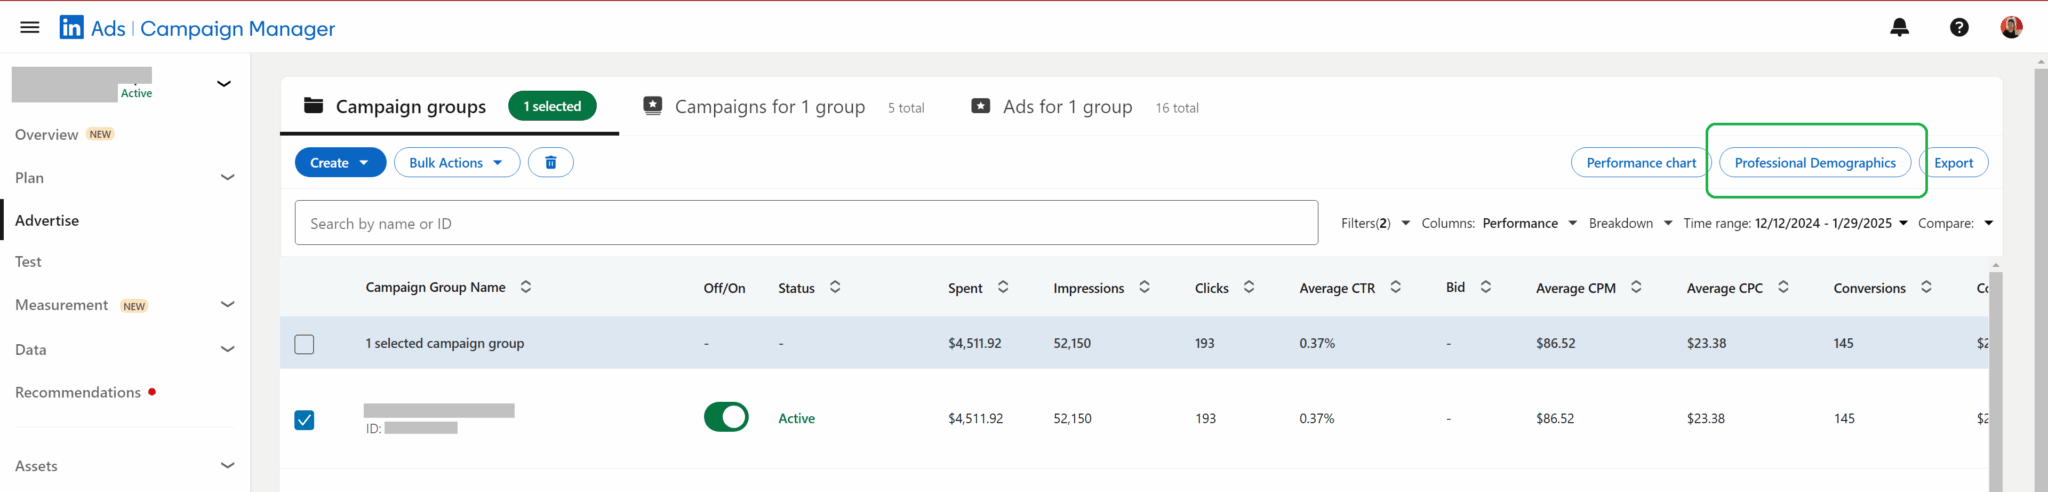Image resolution: width=2048 pixels, height=492 pixels.
Task: Sort by Clicks column
Action: tap(1249, 287)
